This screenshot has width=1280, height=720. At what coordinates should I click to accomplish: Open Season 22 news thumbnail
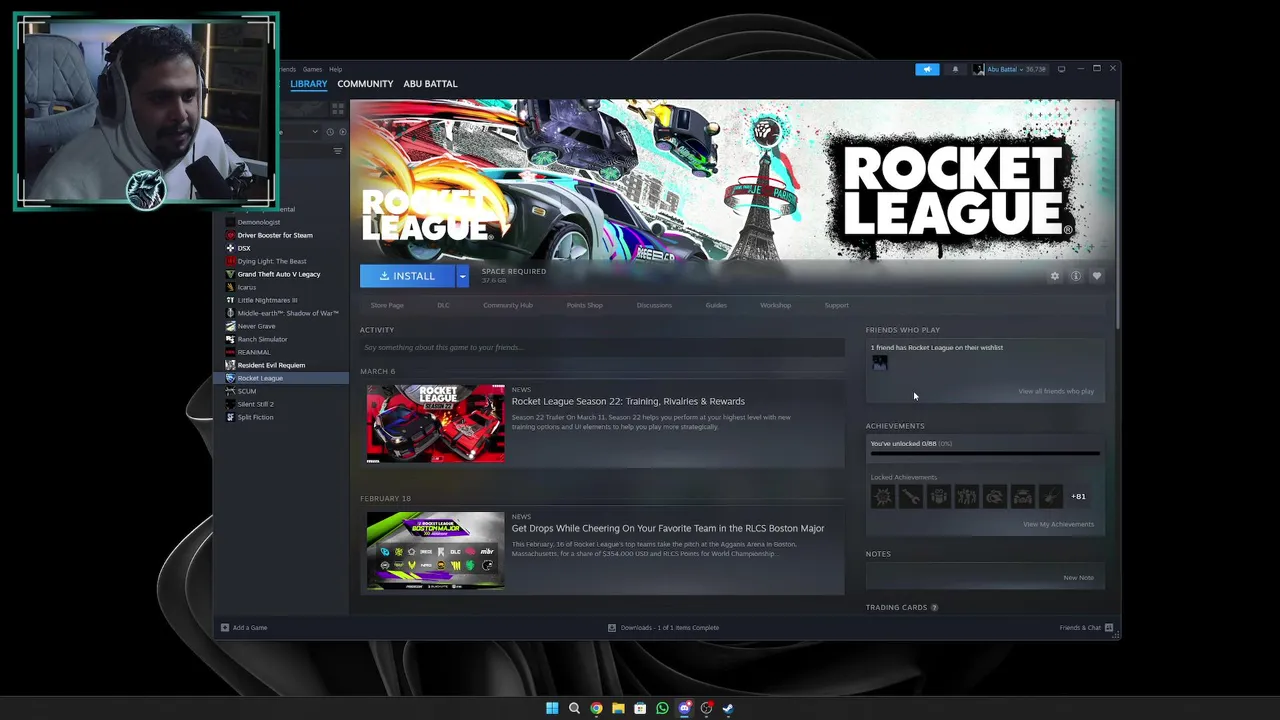[x=435, y=423]
